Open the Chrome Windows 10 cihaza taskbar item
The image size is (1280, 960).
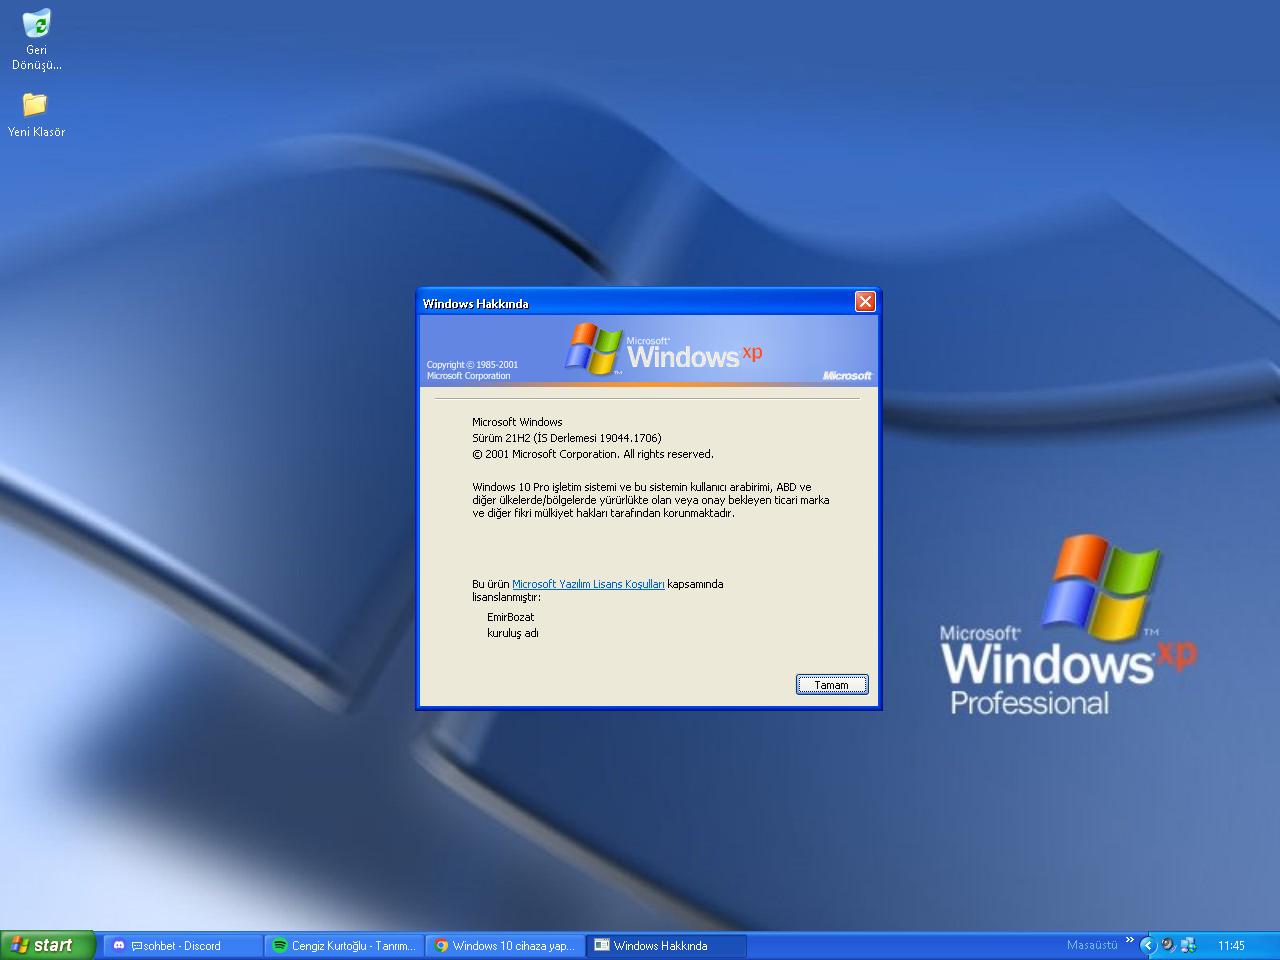(x=506, y=945)
